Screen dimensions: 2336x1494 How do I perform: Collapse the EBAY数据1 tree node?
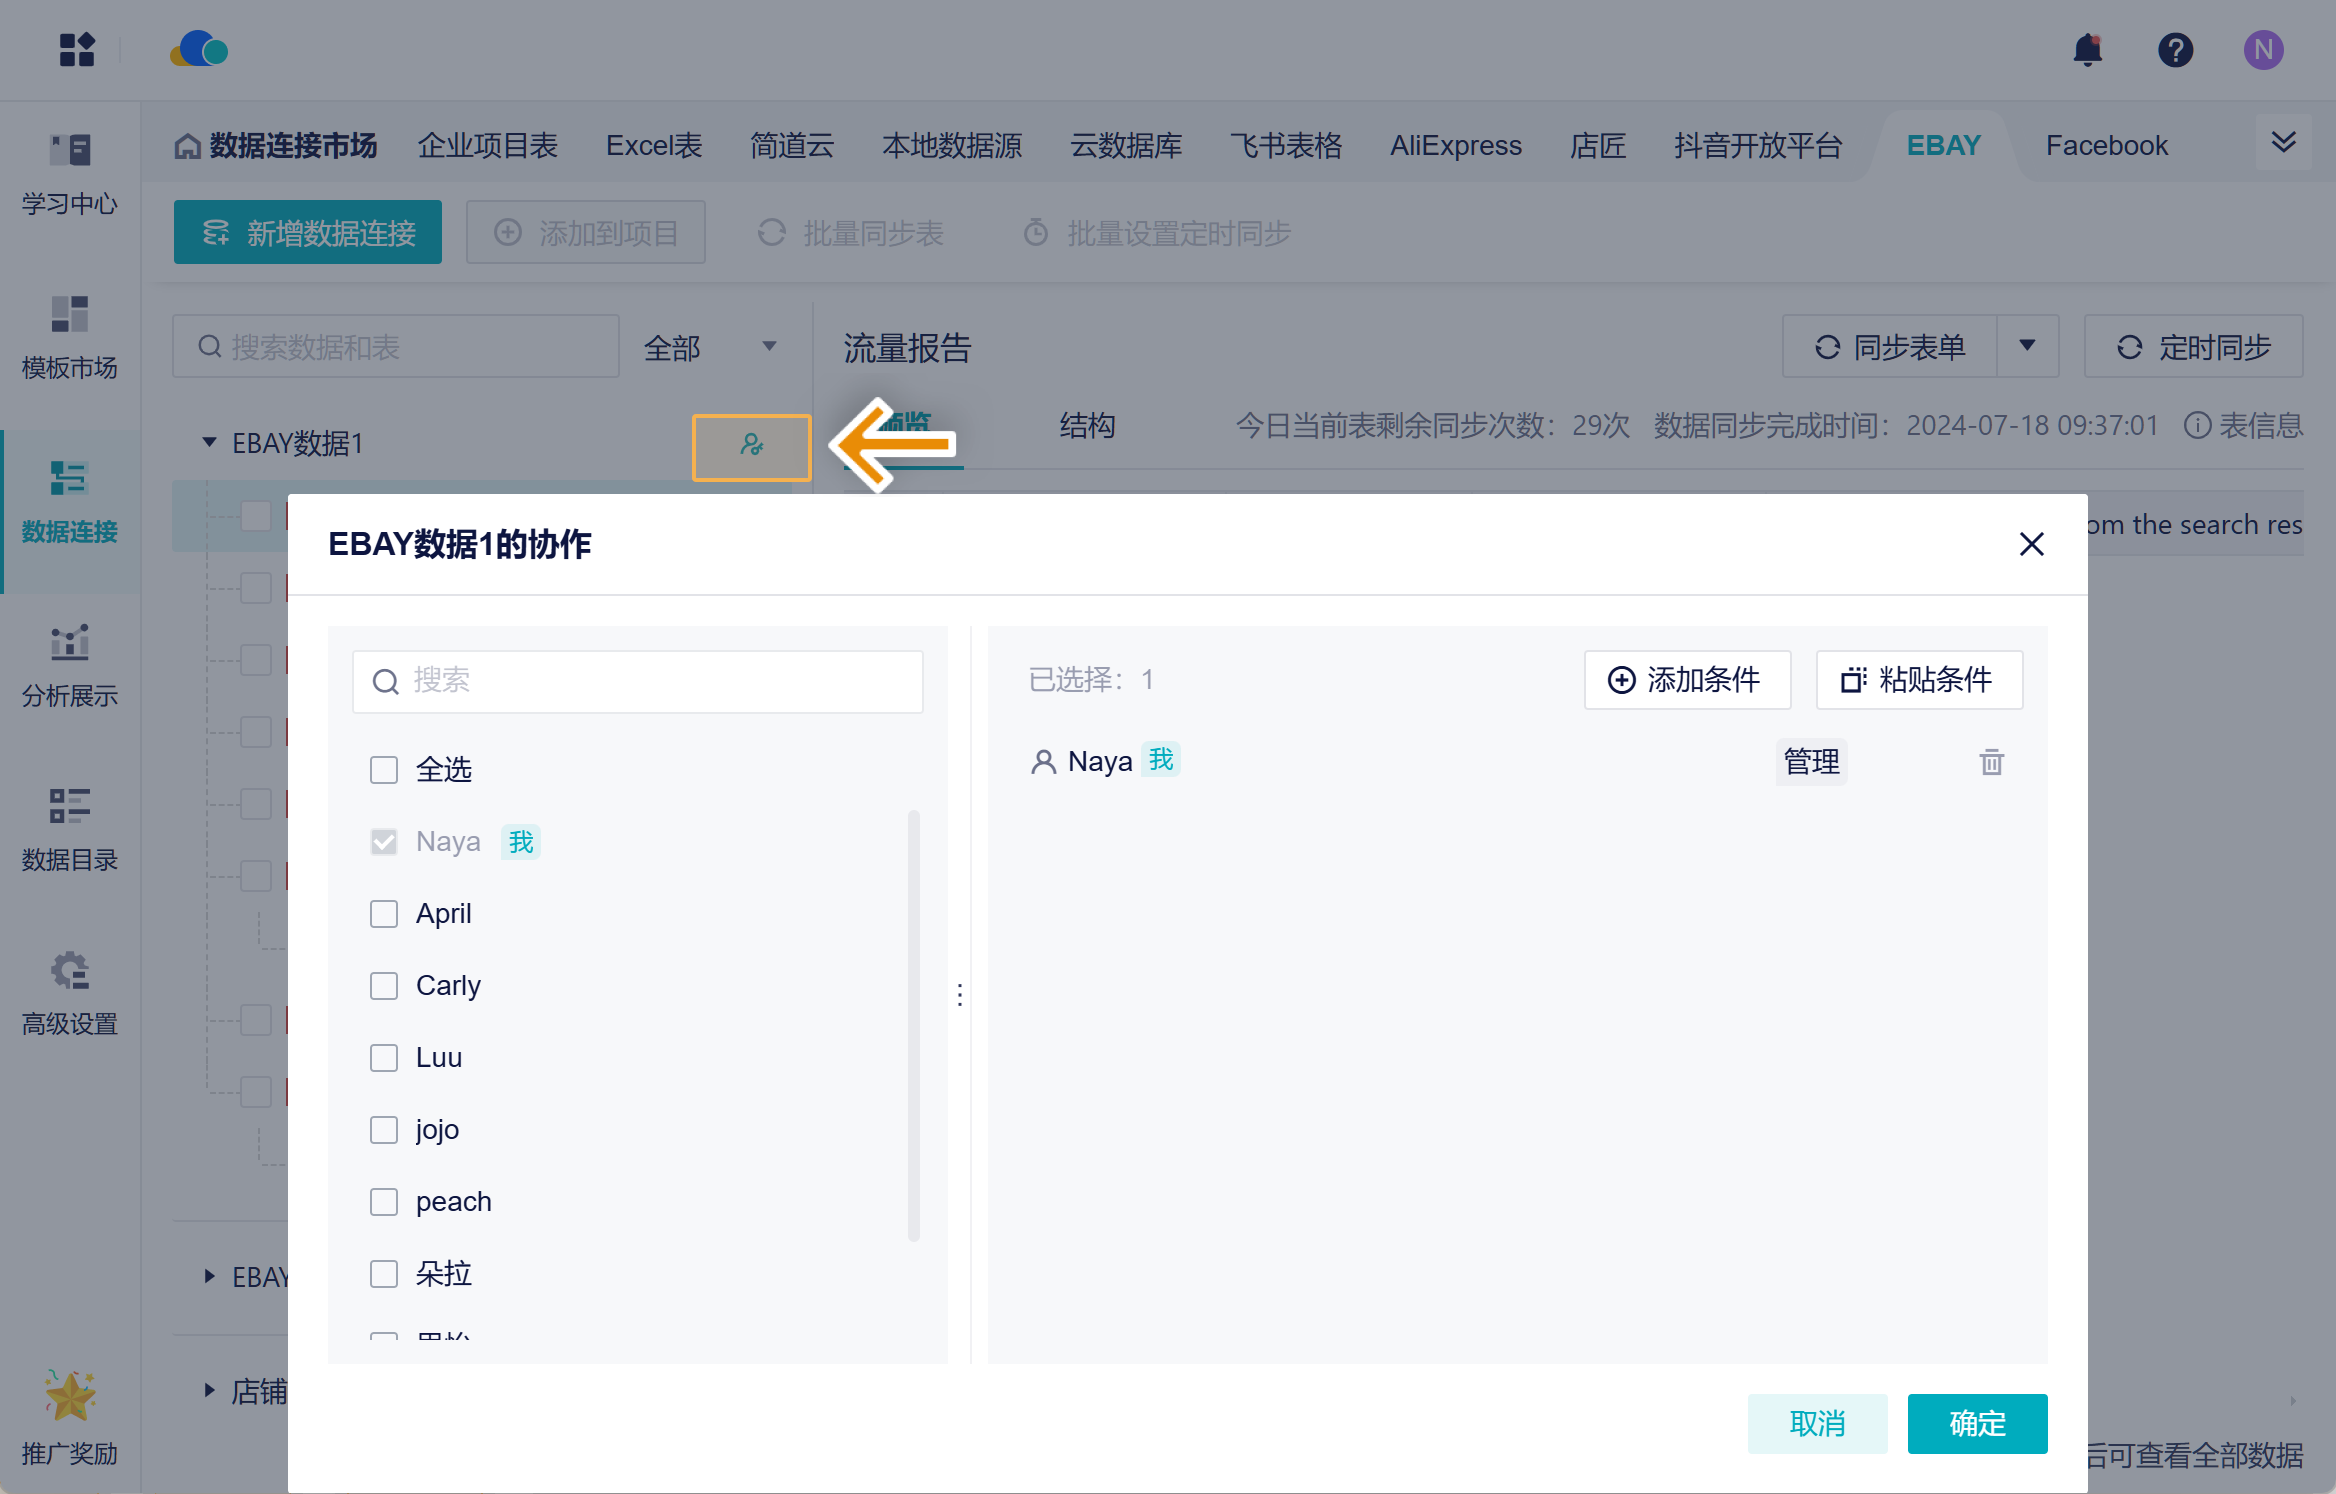tap(209, 442)
